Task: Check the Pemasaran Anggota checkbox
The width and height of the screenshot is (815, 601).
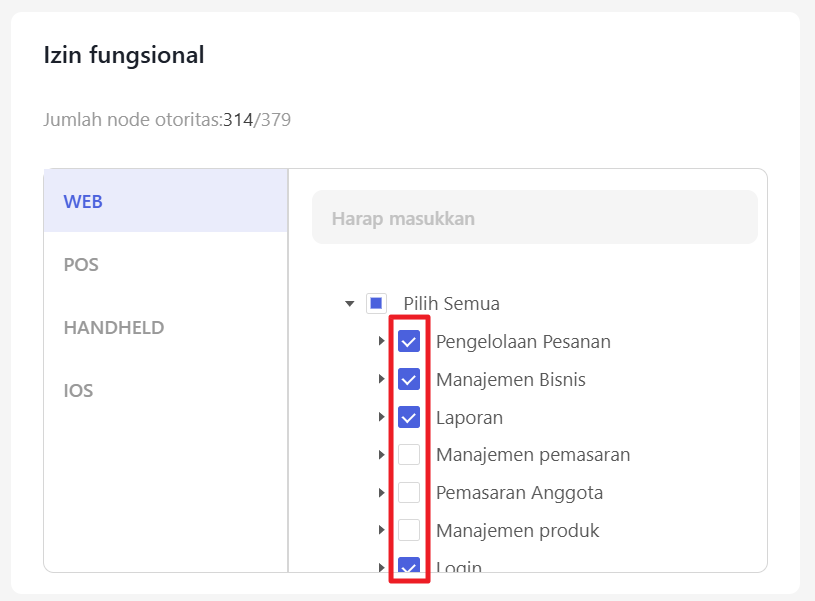Action: coord(409,493)
